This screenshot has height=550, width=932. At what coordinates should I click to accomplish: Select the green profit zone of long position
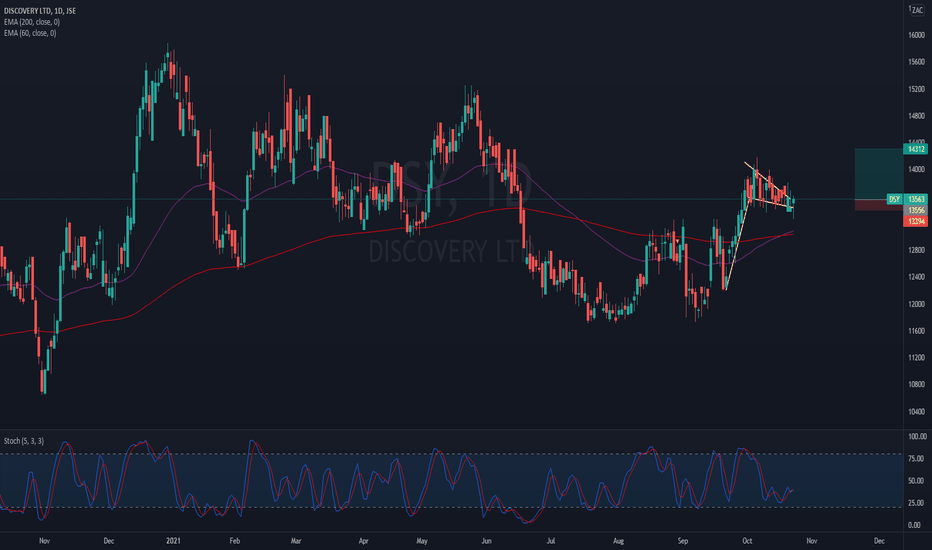[x=879, y=174]
